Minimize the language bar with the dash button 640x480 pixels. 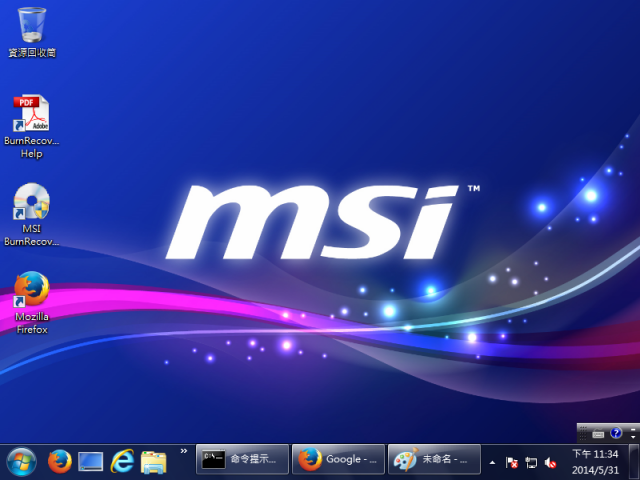click(633, 429)
